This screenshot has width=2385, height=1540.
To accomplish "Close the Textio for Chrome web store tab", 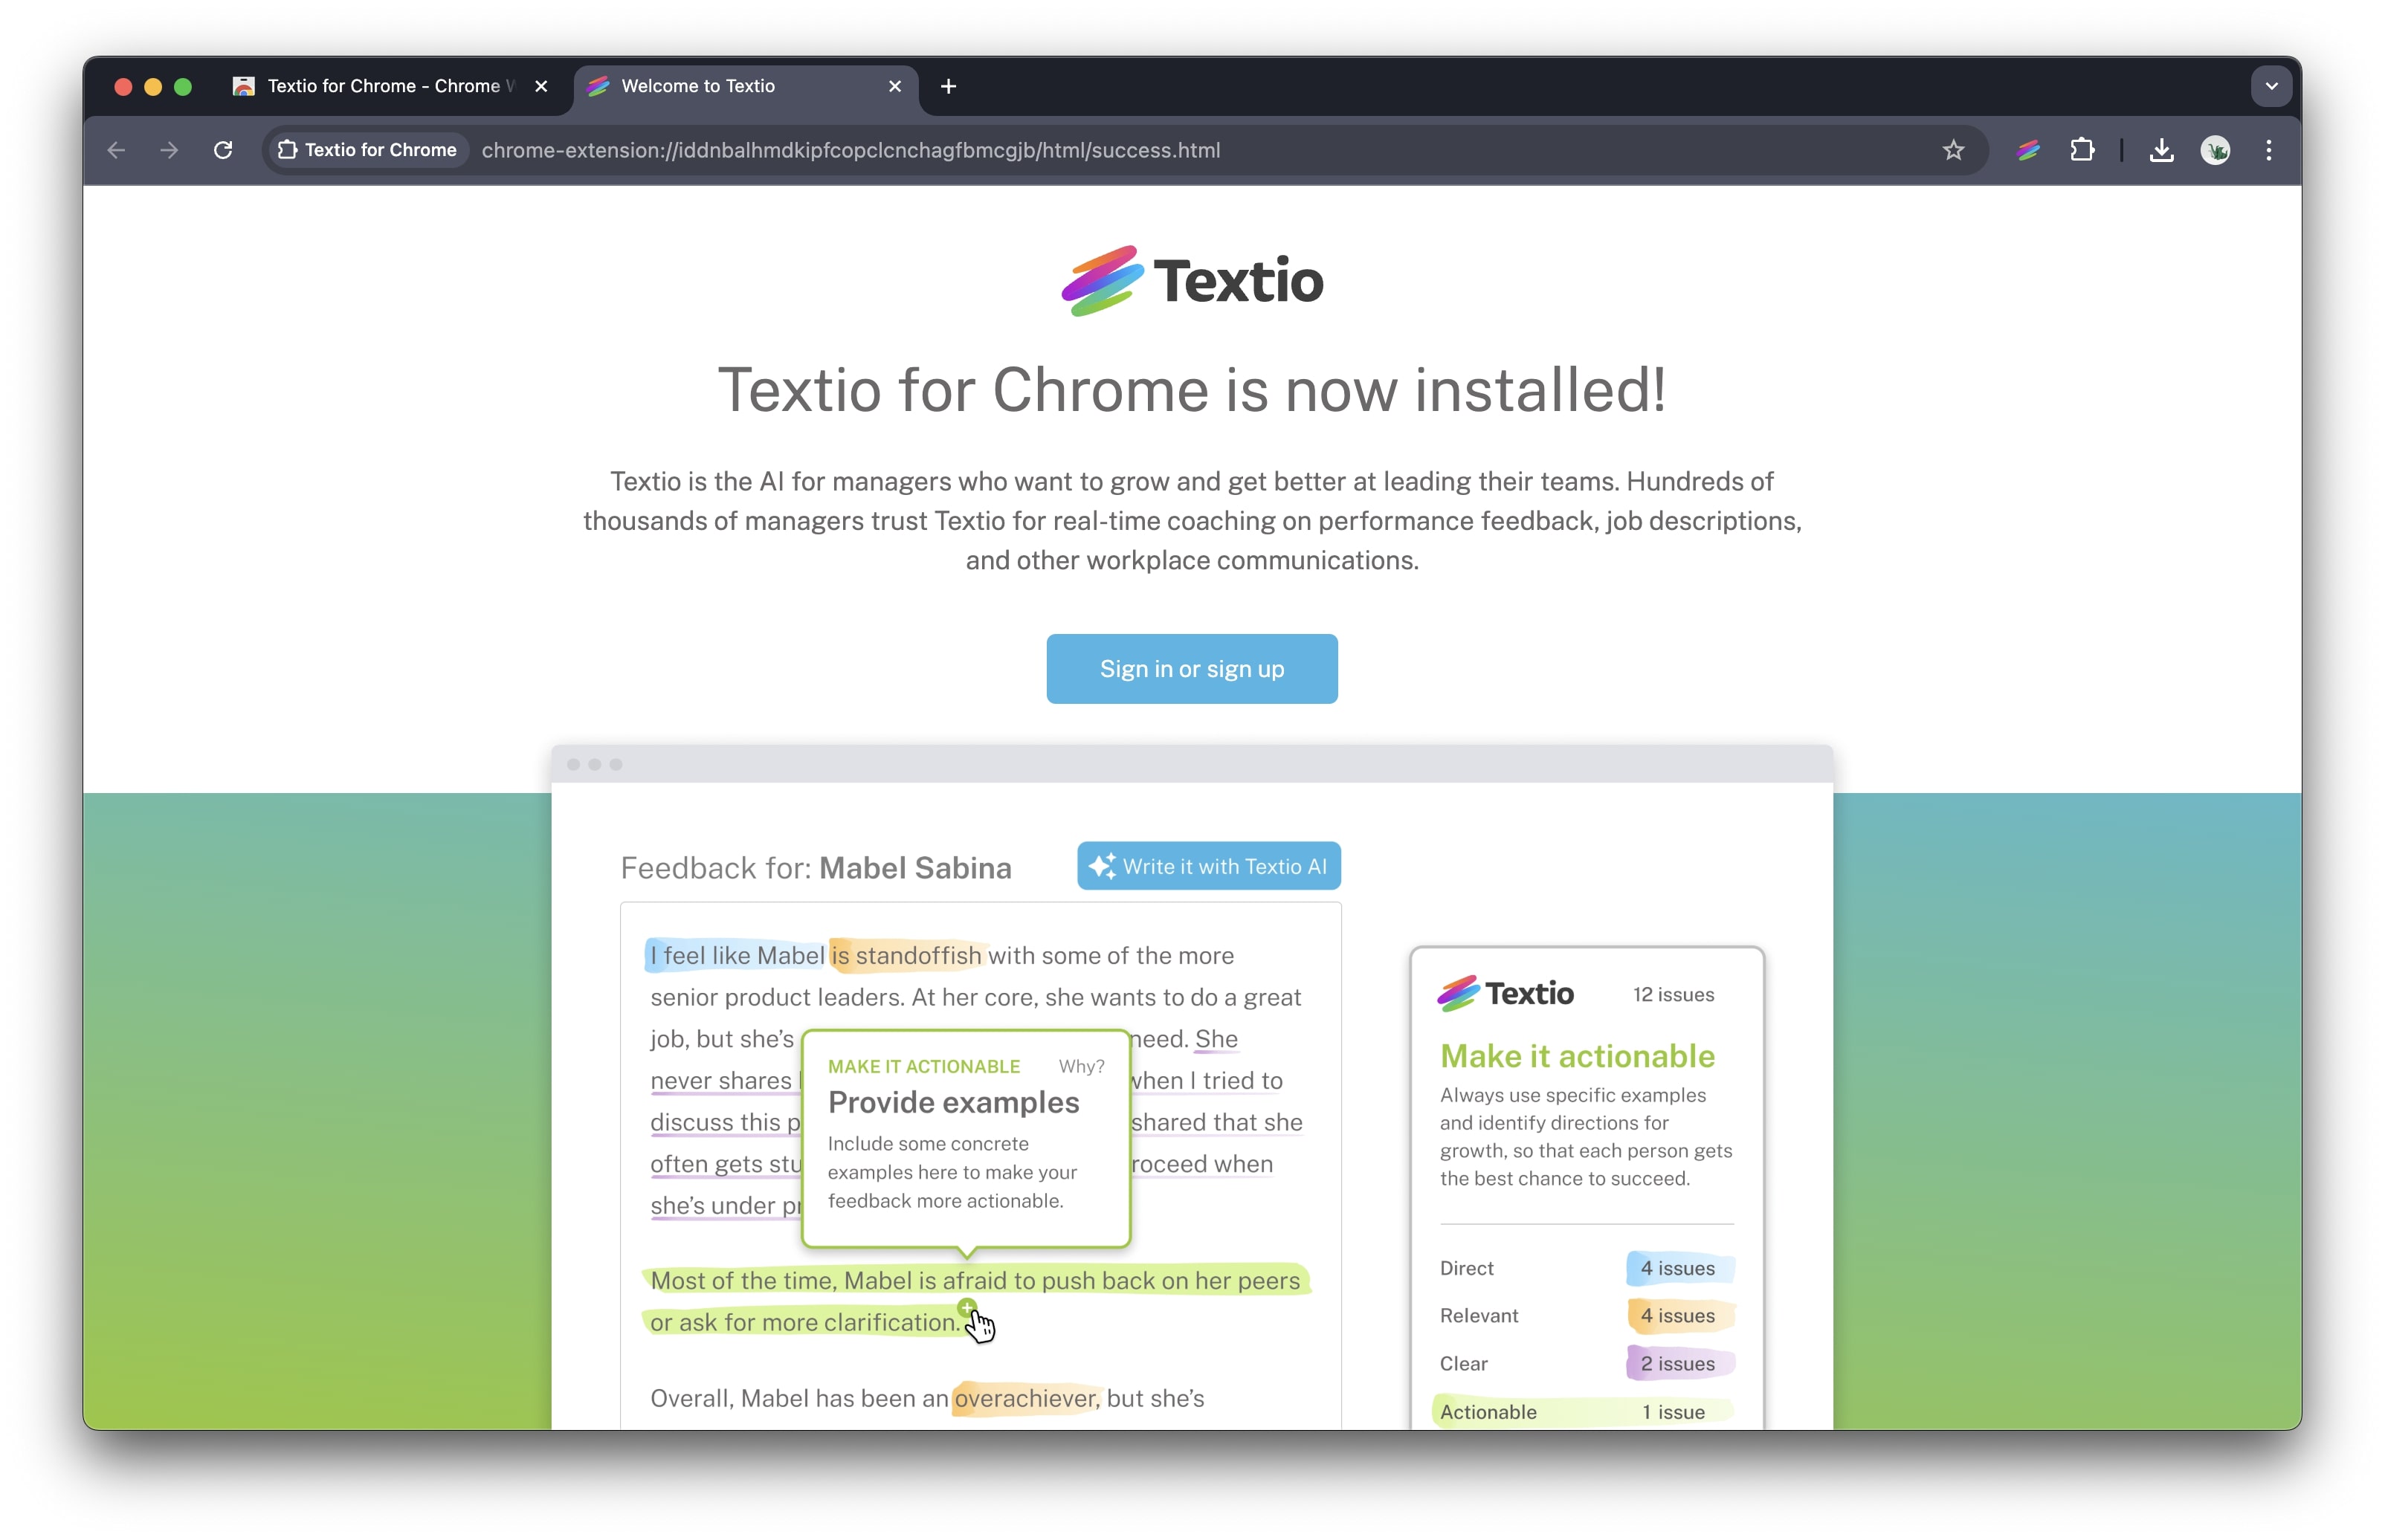I will [541, 86].
